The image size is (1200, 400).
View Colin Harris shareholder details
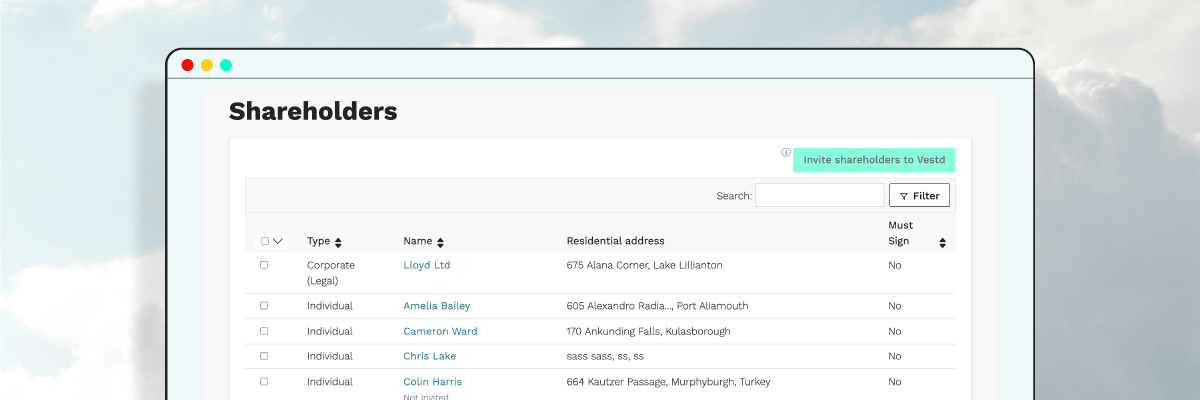(x=432, y=382)
